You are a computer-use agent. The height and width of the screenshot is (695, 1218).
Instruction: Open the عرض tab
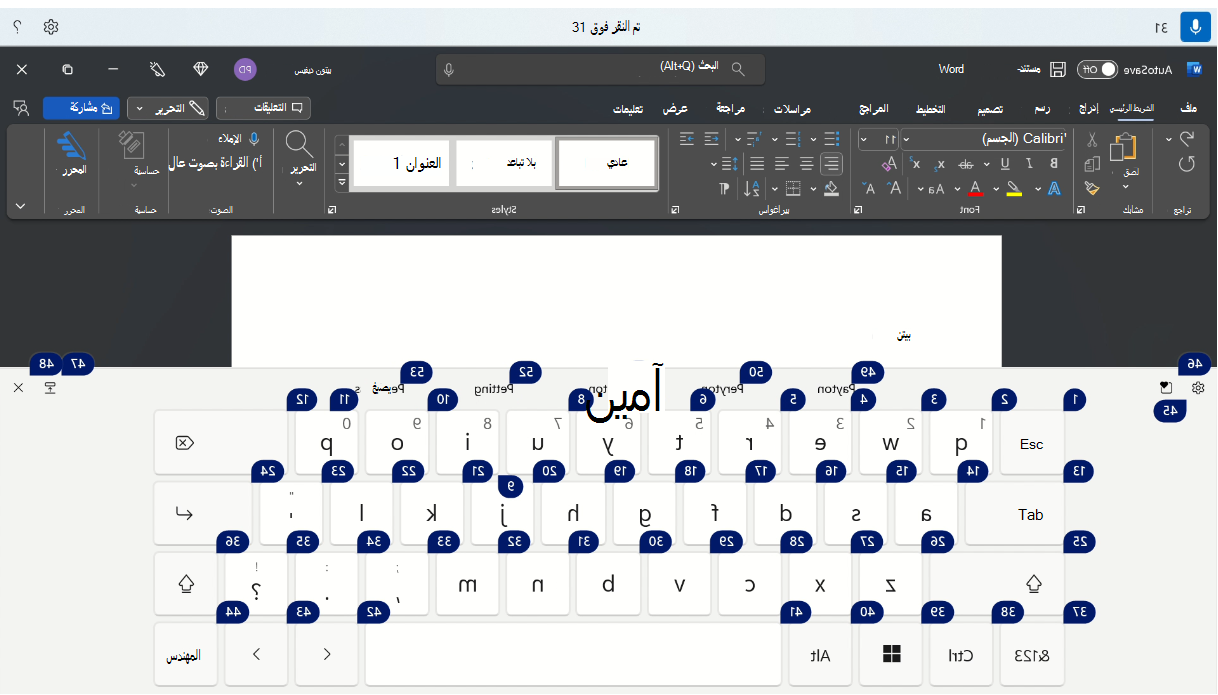point(677,107)
